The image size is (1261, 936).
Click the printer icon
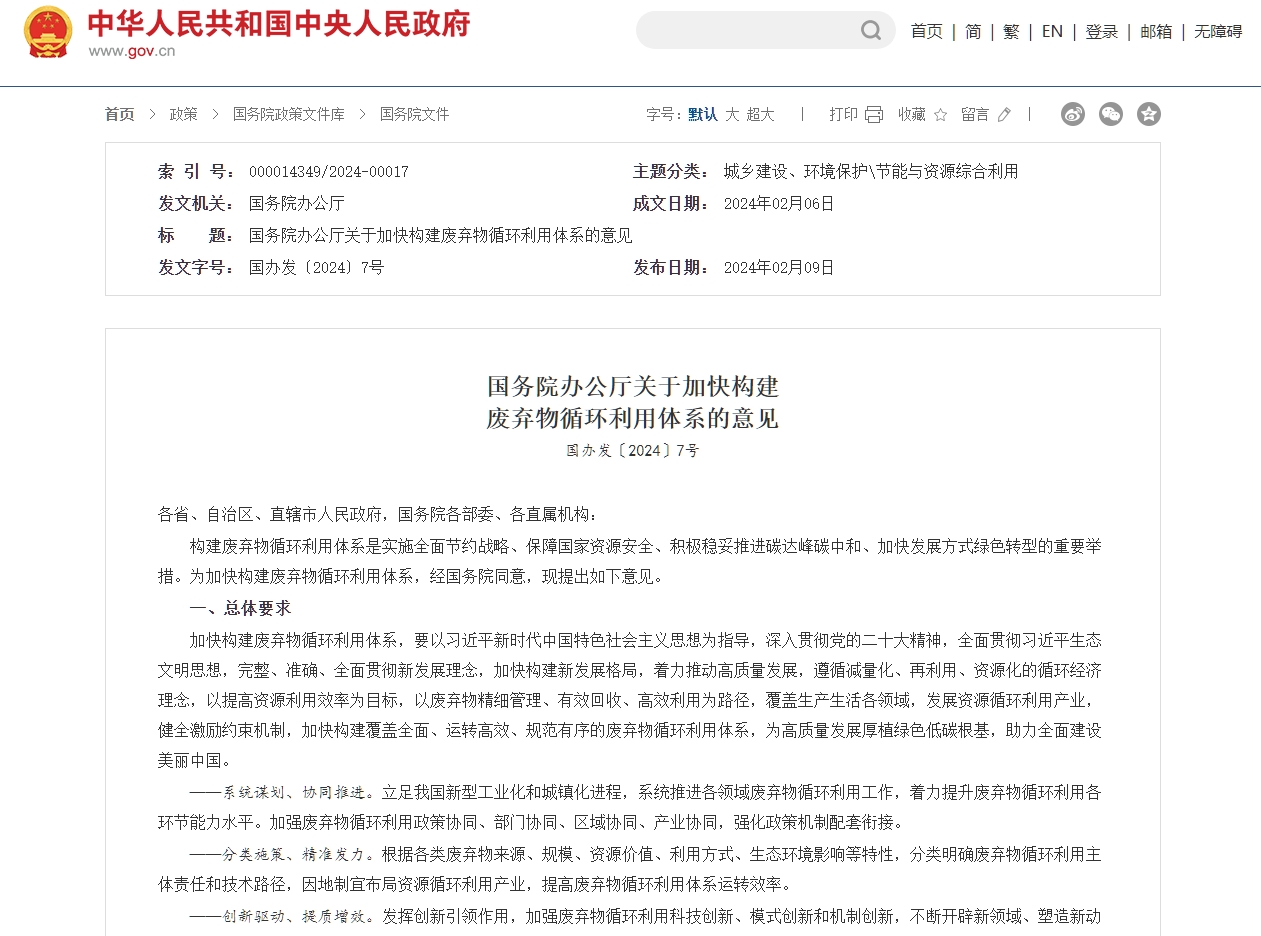pos(874,114)
